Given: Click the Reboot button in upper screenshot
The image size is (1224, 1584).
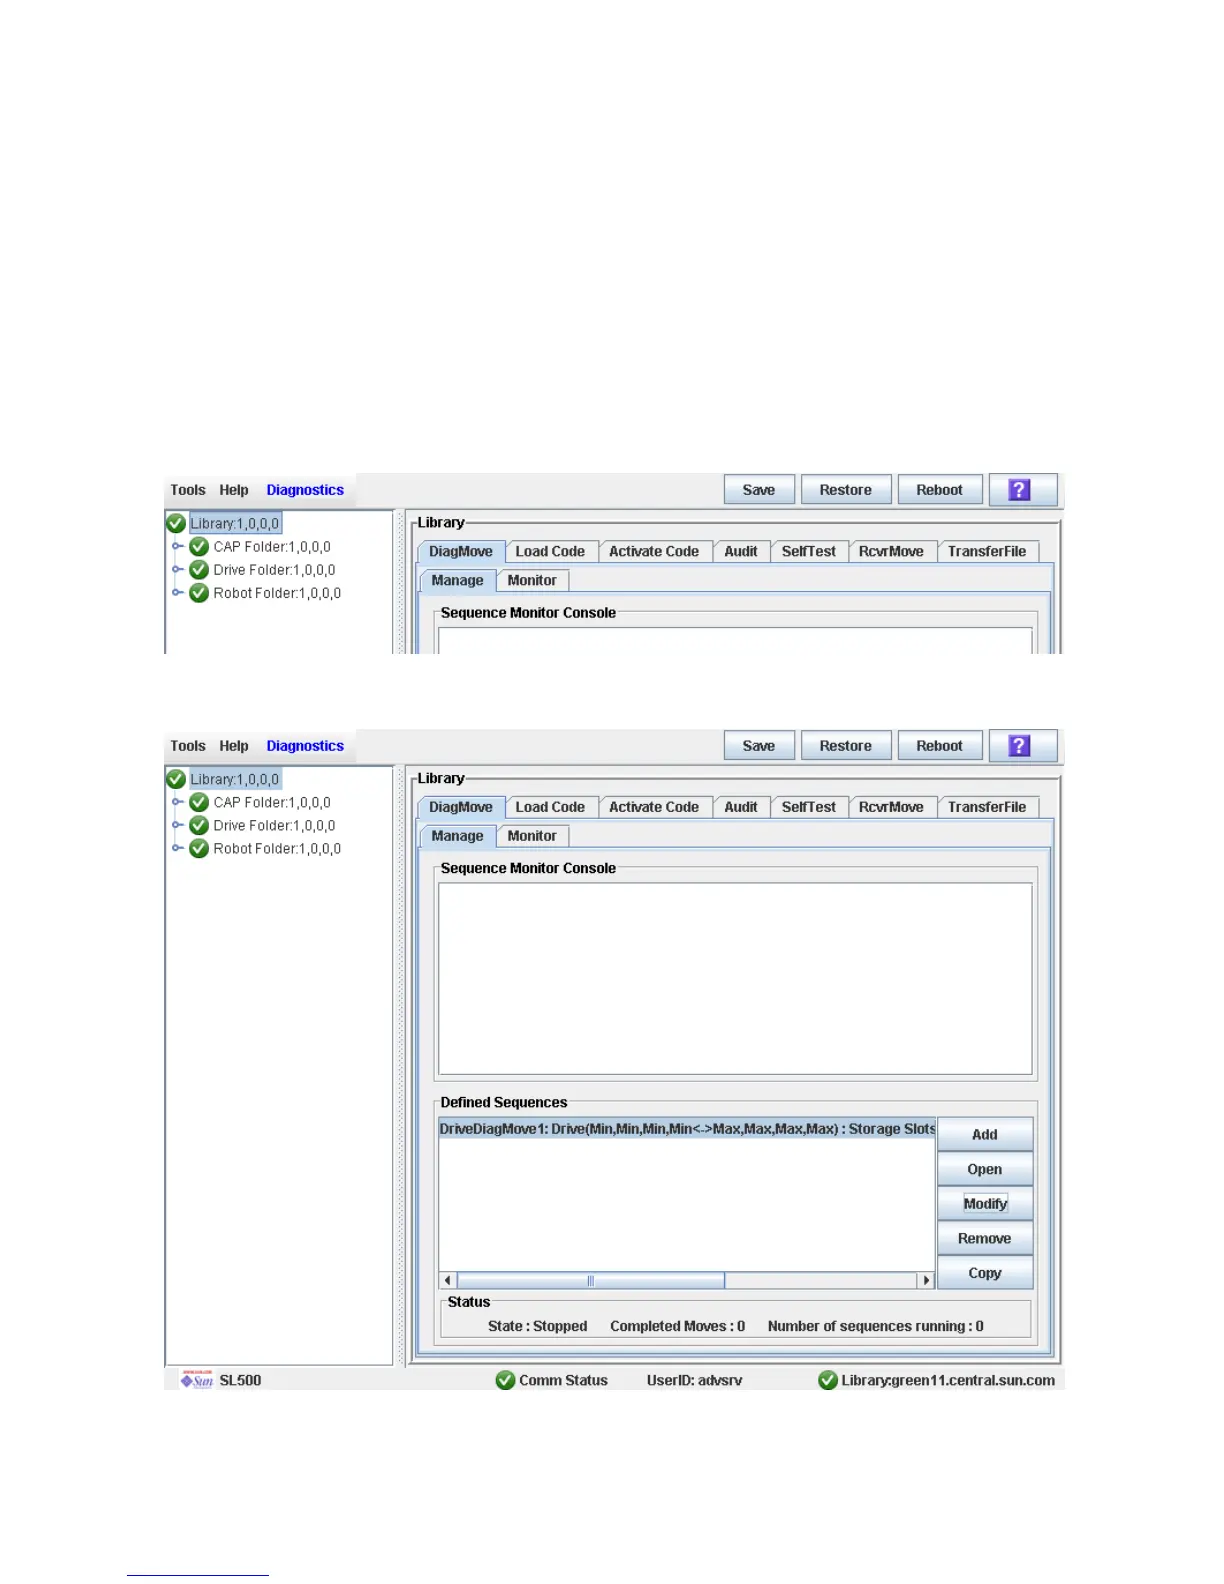Looking at the screenshot, I should (x=940, y=490).
